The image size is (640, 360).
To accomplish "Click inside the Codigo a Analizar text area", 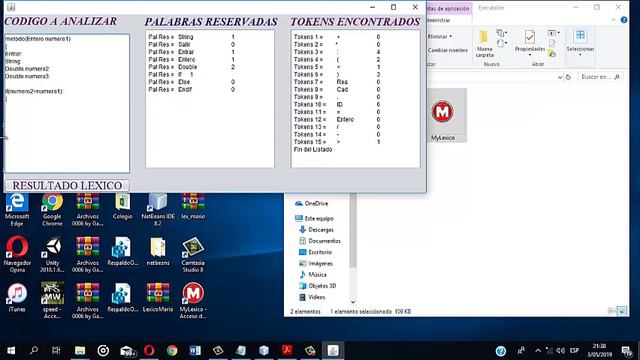I will (67, 103).
